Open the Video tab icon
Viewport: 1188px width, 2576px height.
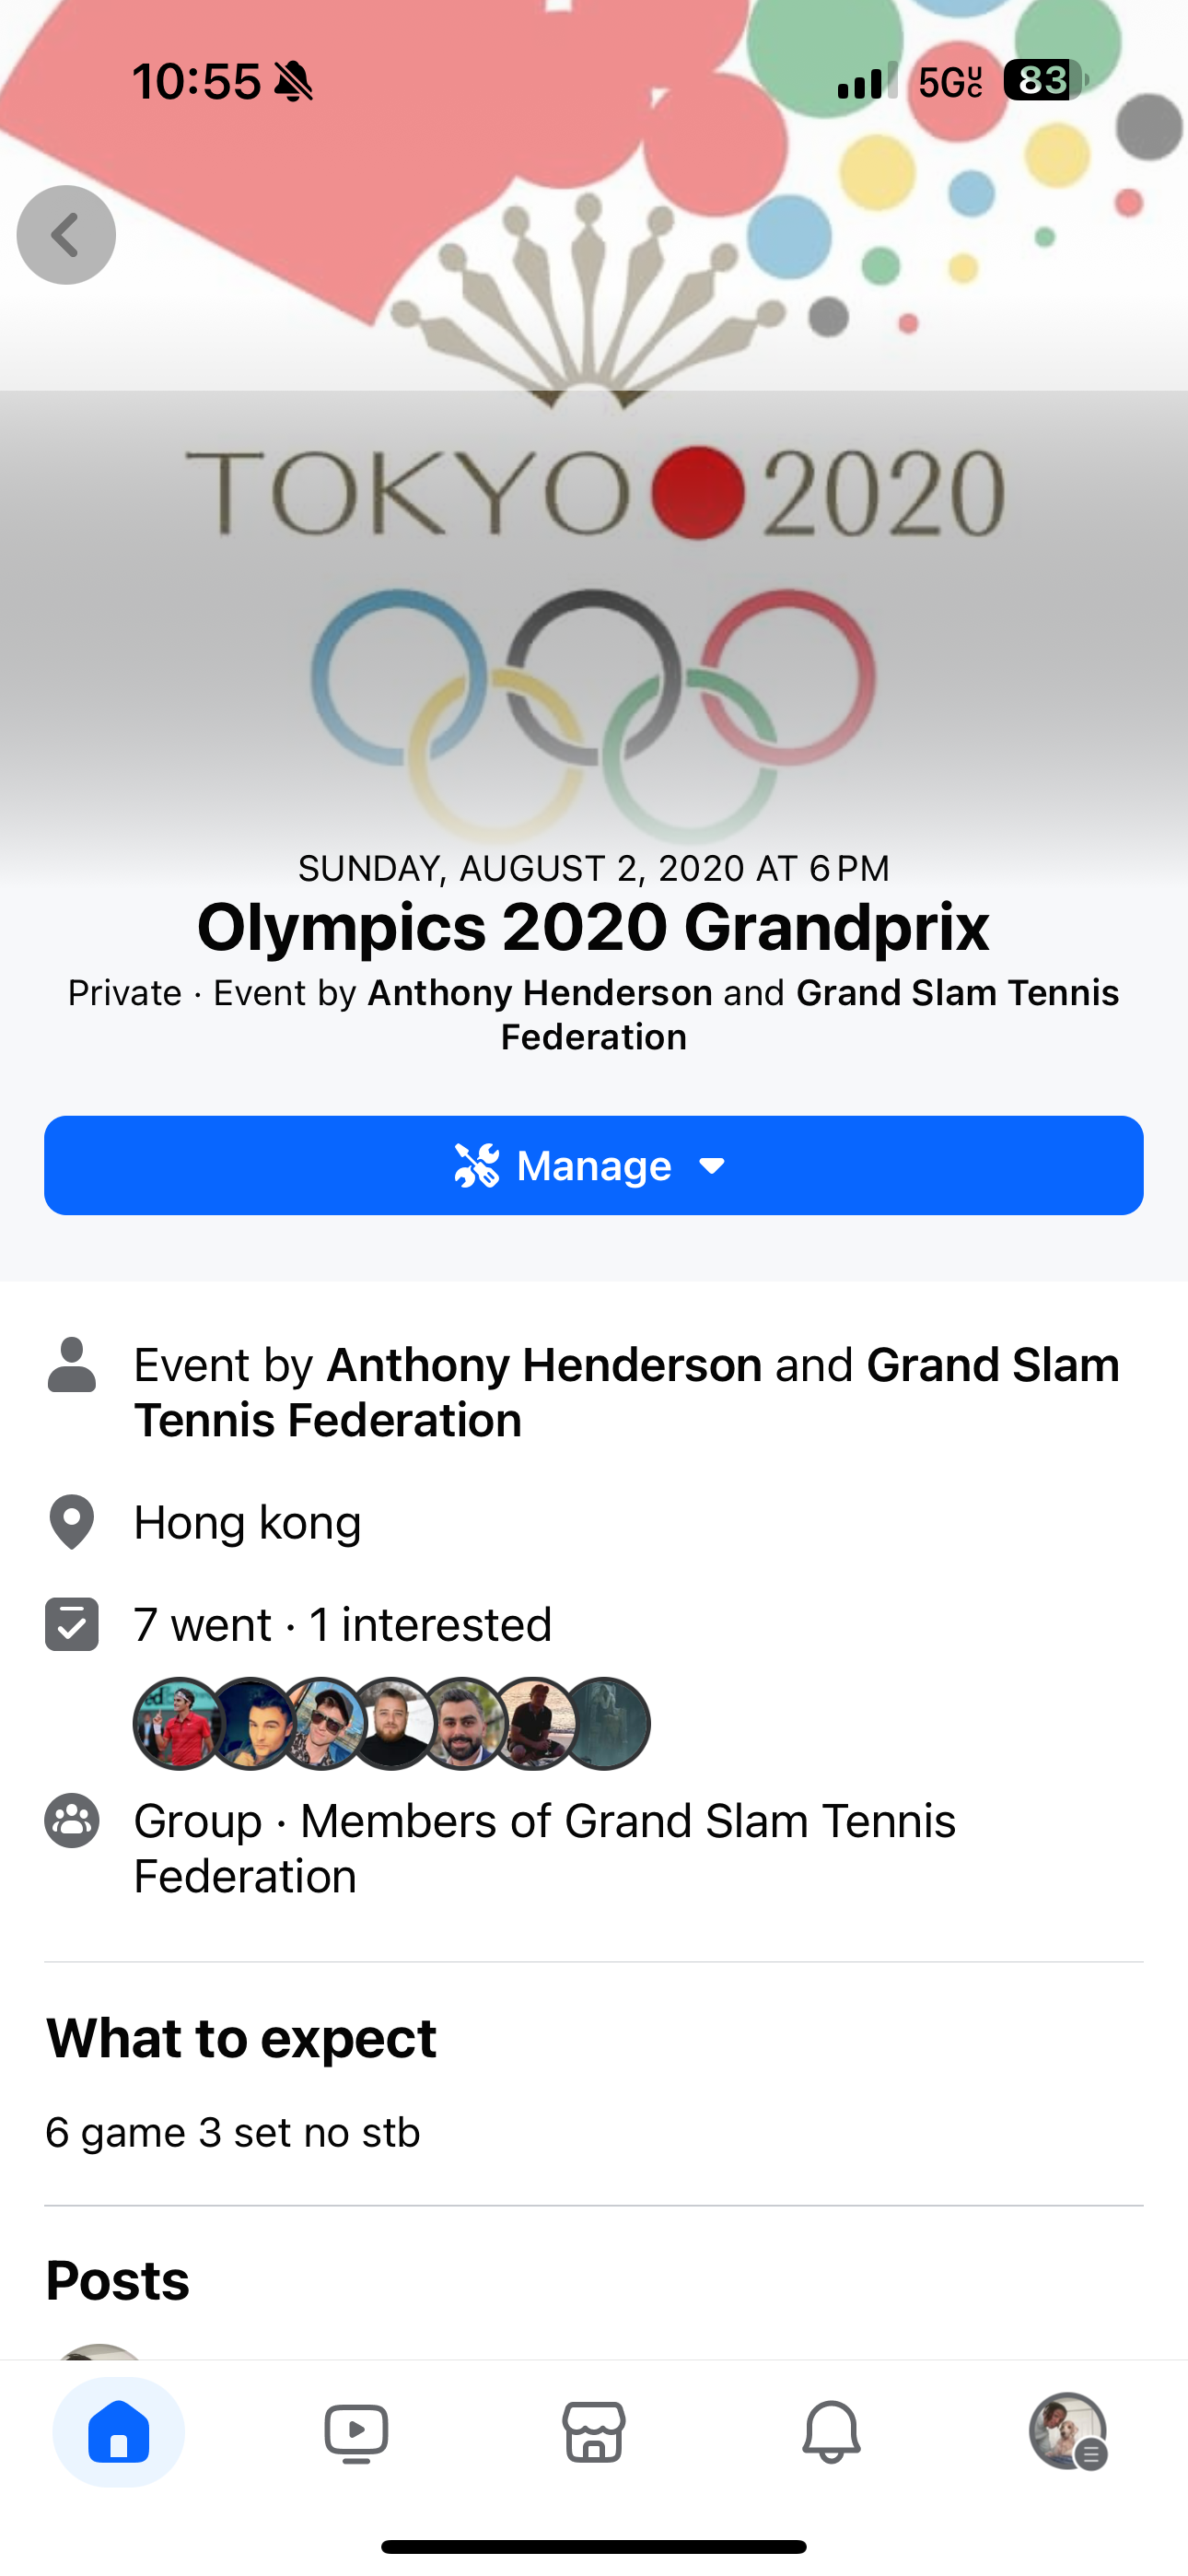356,2433
